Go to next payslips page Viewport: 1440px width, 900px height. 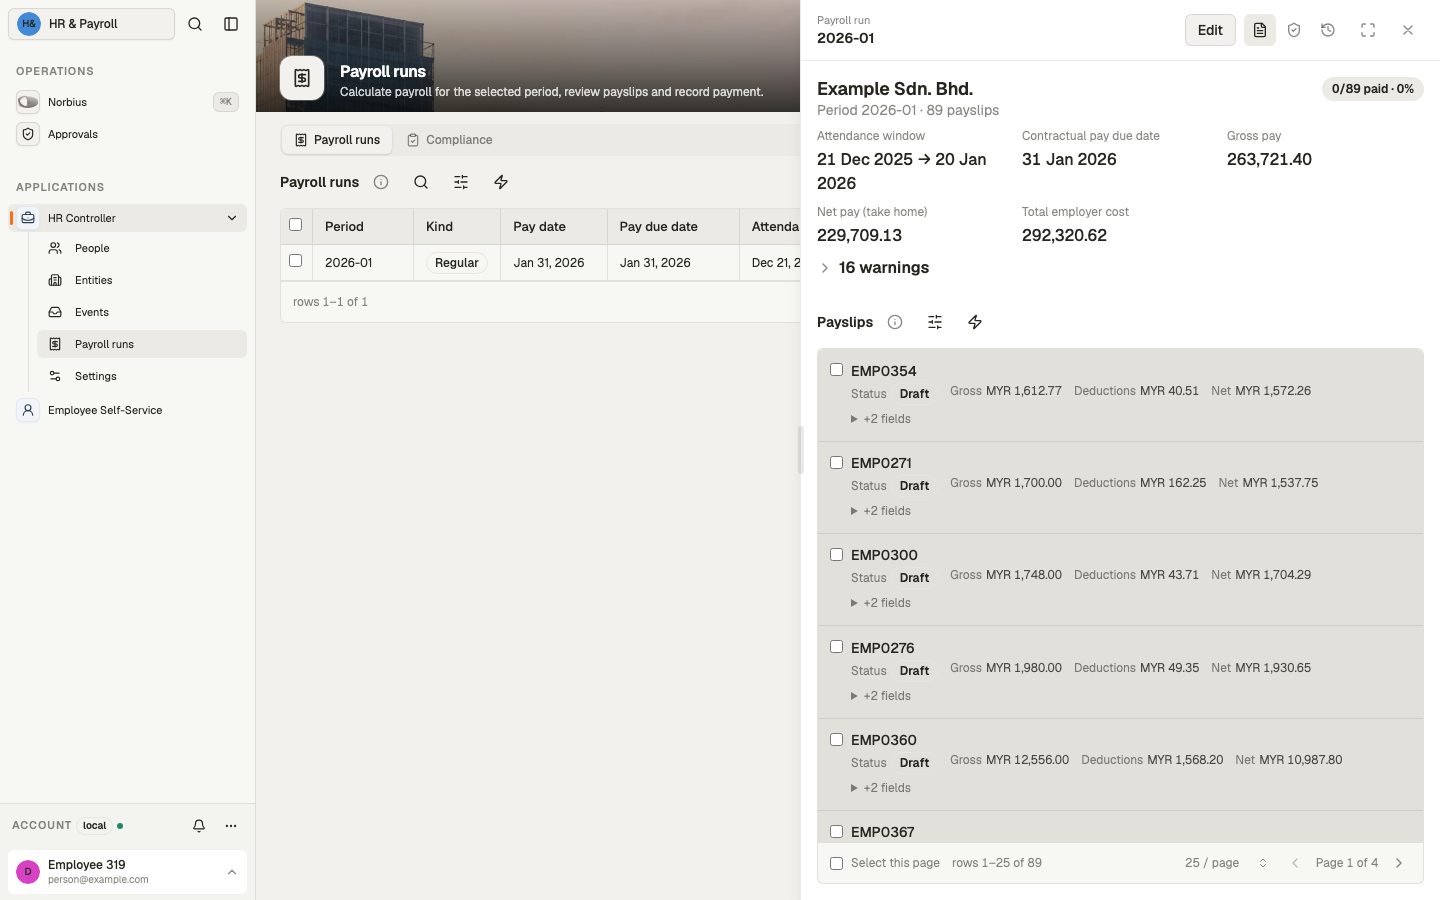1399,863
